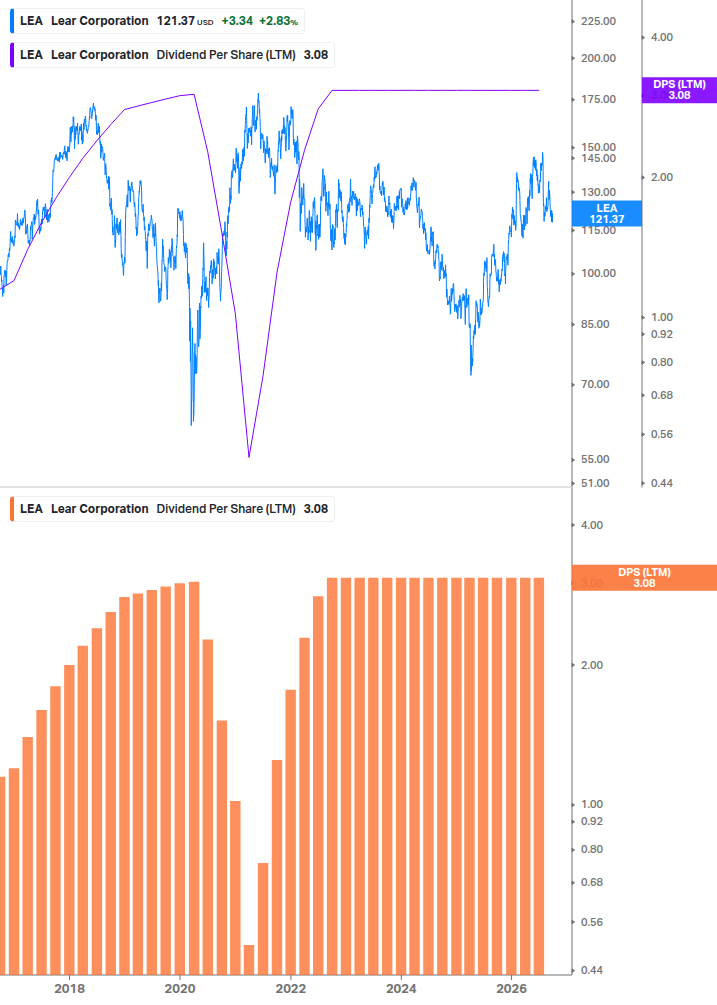Click the 145.00 price axis label
Screen dimensions: 717x1005
598,158
